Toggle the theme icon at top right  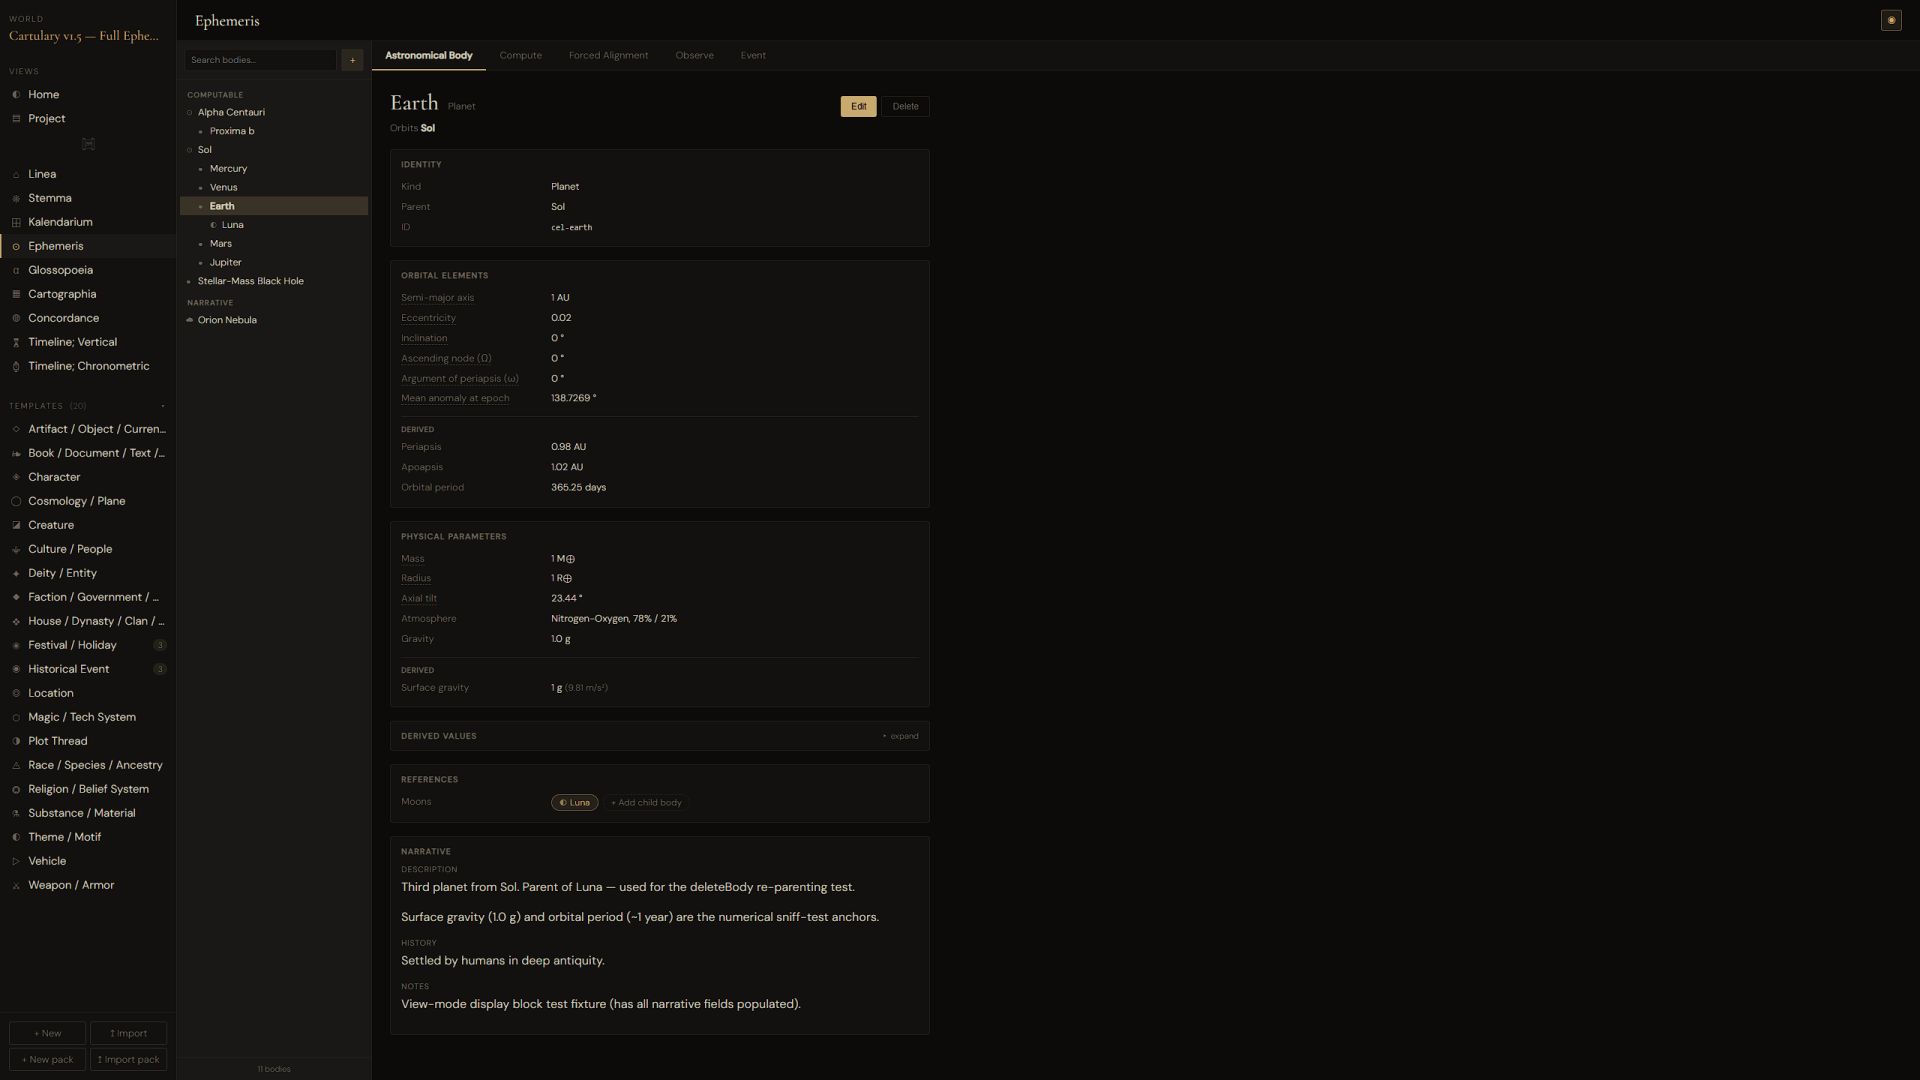coord(1891,20)
